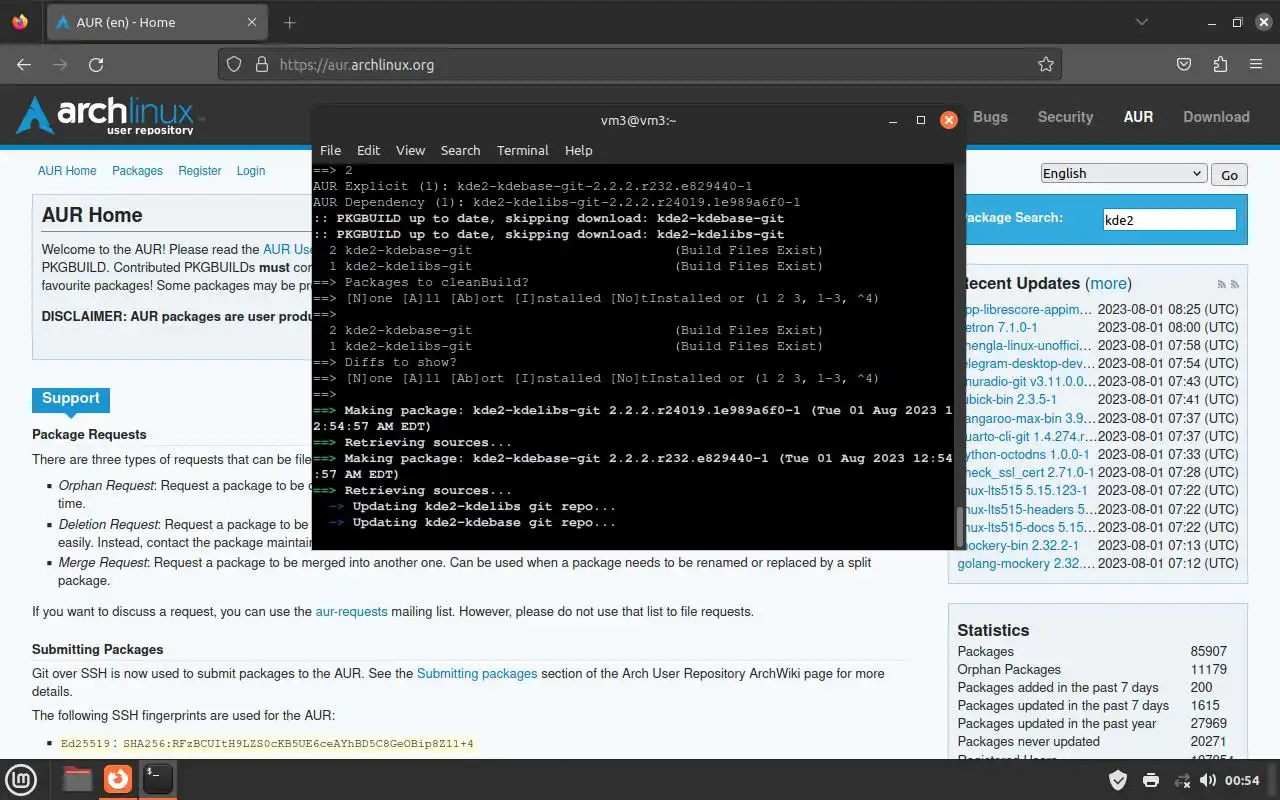
Task: Open the golang-mockery recent update link
Action: pos(1025,563)
